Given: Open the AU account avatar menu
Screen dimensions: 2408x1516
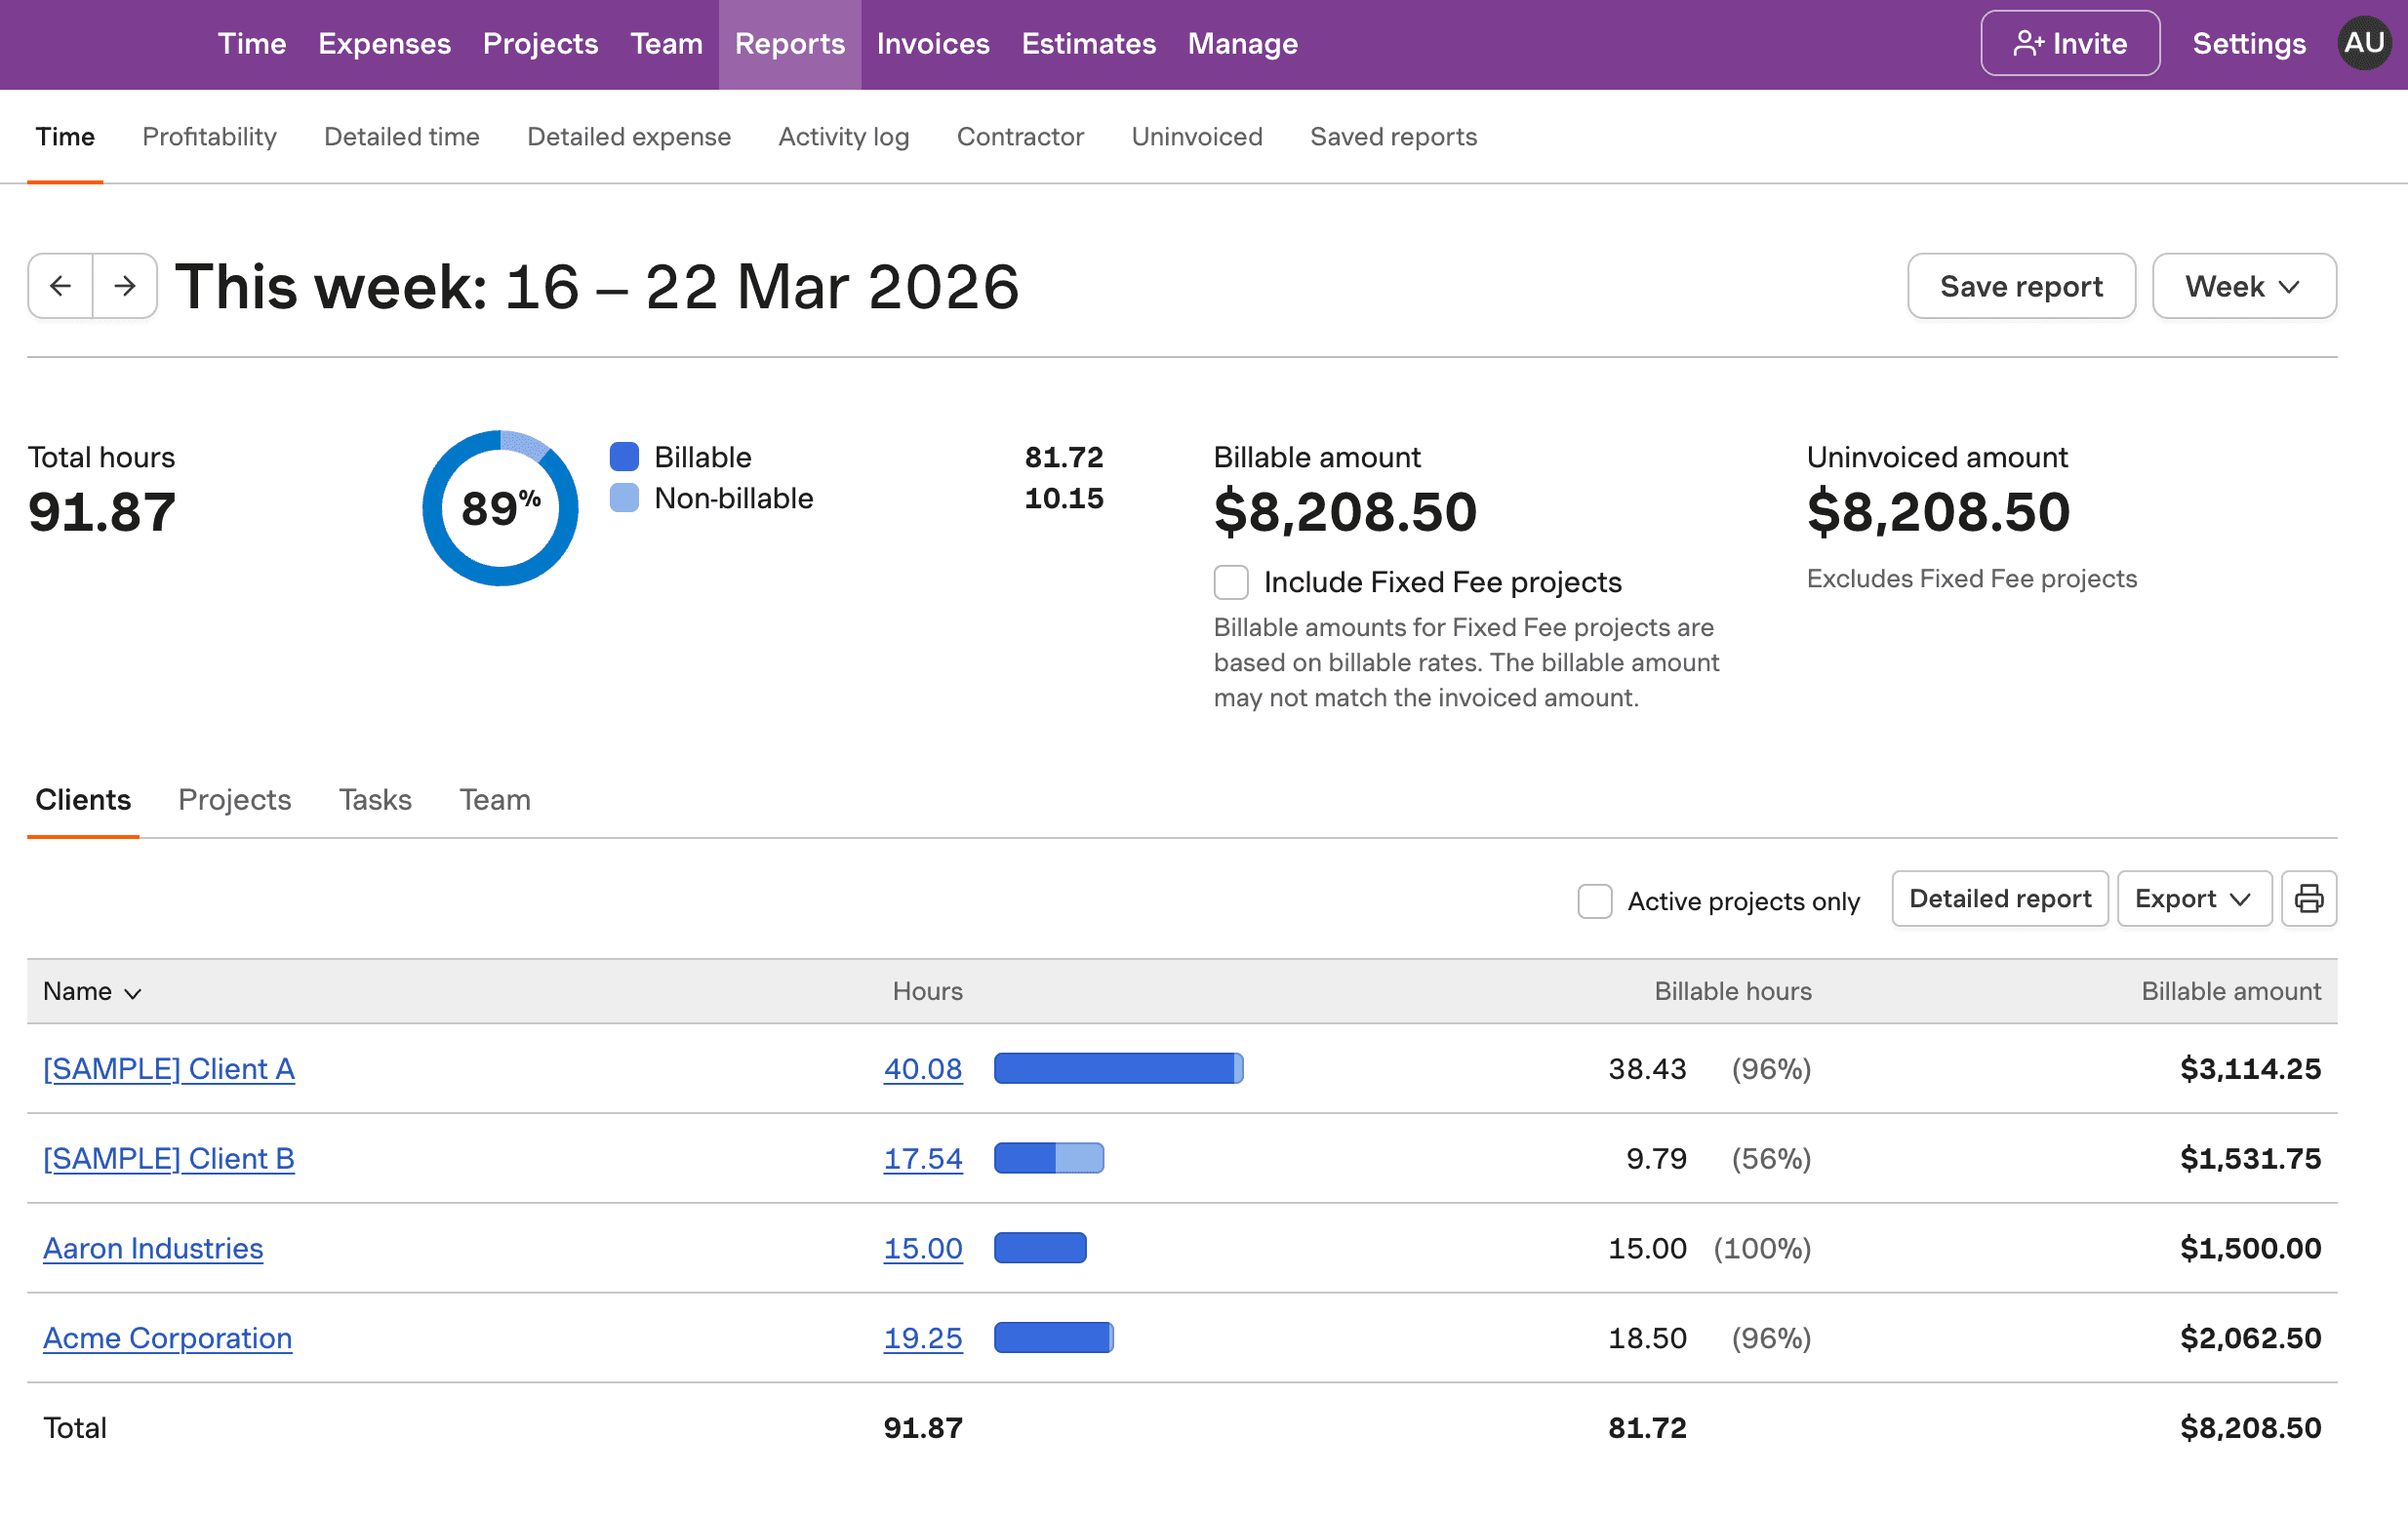Looking at the screenshot, I should point(2364,43).
